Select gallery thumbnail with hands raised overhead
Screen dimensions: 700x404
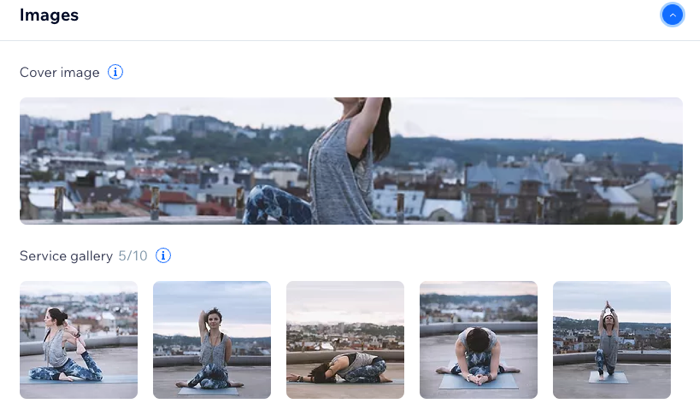pyautogui.click(x=612, y=340)
